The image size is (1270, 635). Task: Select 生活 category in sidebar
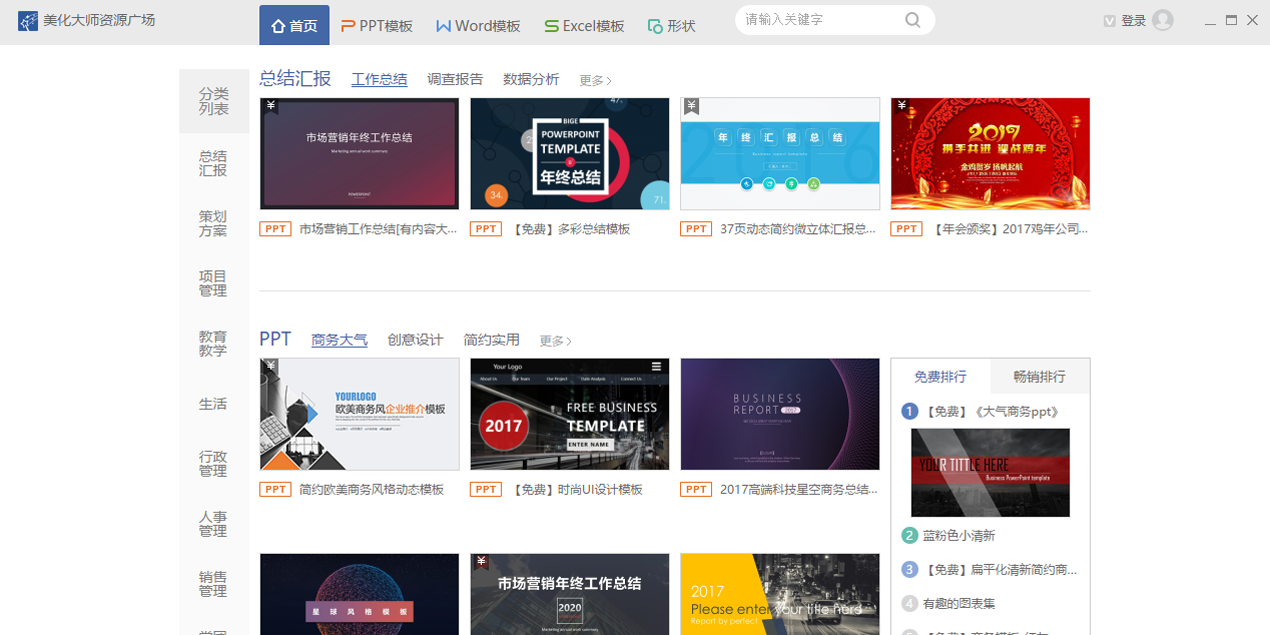point(213,404)
